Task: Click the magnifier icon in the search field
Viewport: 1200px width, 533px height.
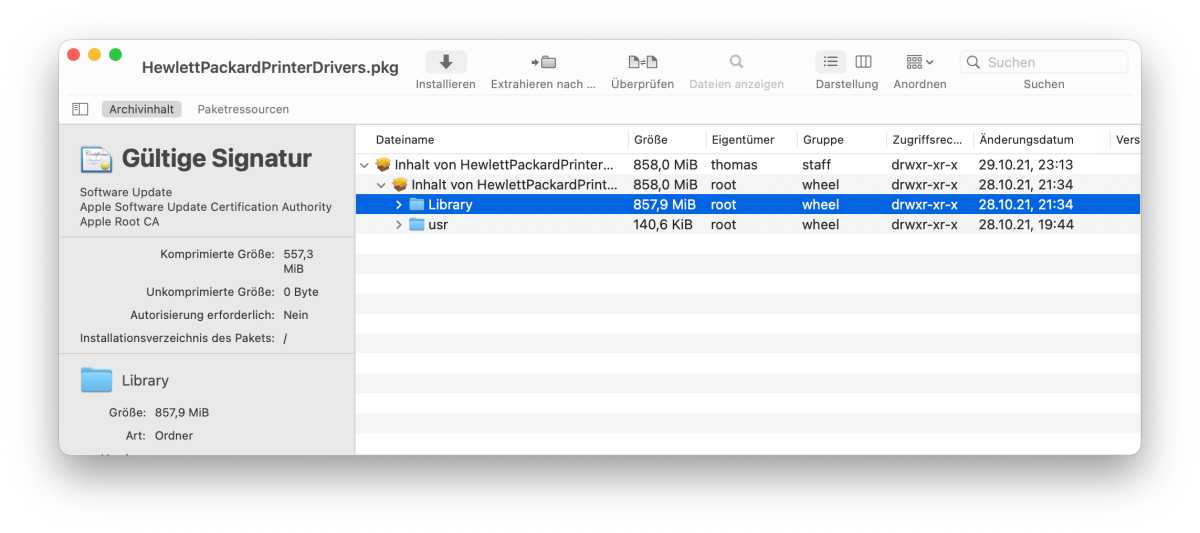Action: [x=974, y=62]
